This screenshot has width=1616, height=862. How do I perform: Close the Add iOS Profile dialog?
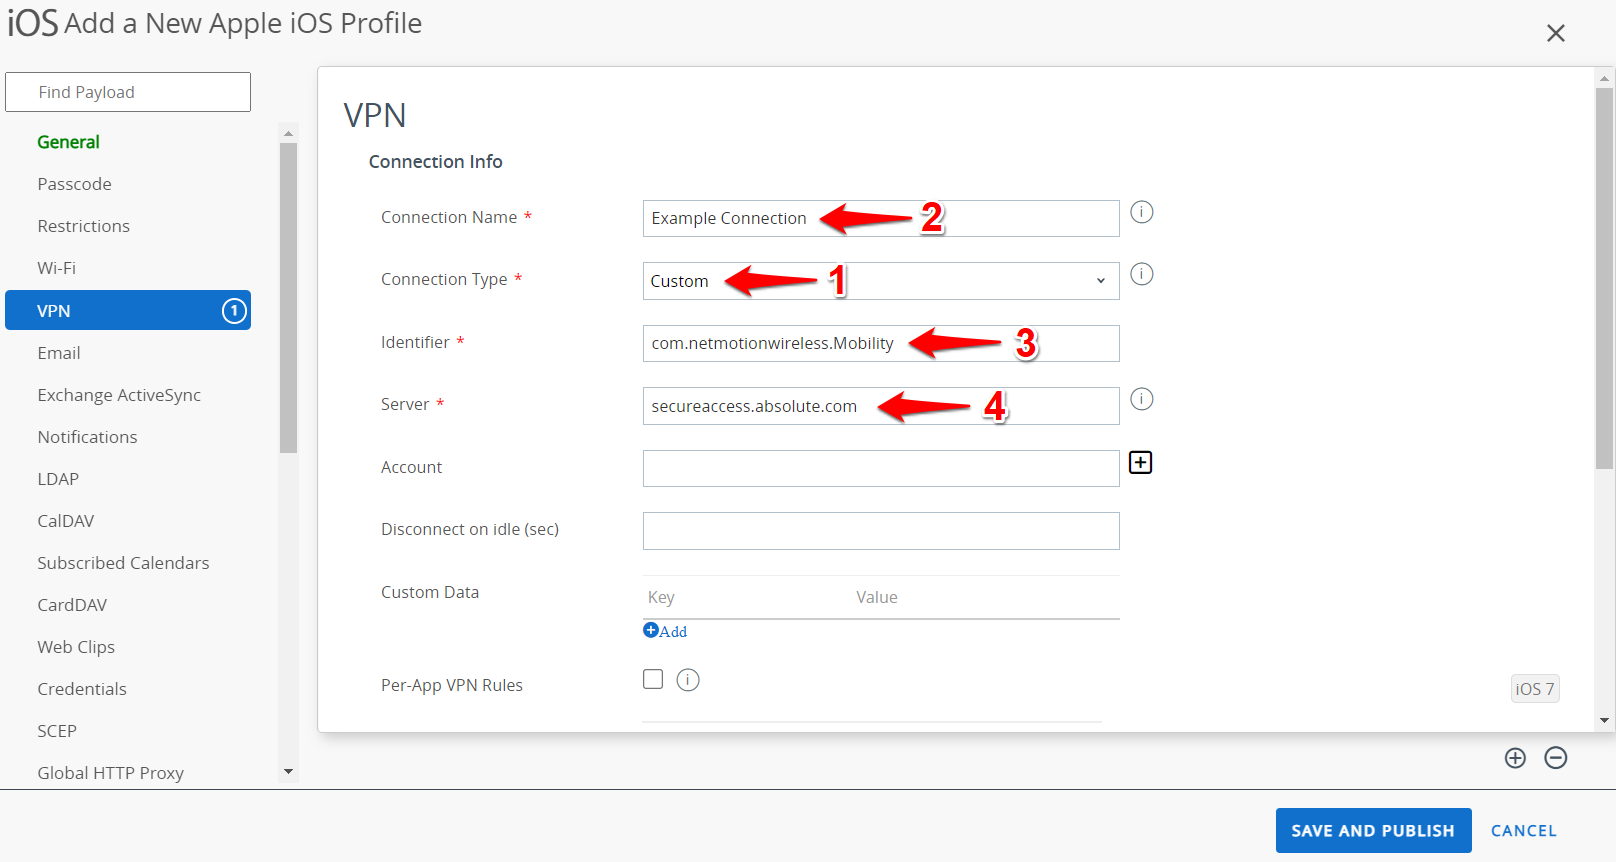pyautogui.click(x=1555, y=33)
